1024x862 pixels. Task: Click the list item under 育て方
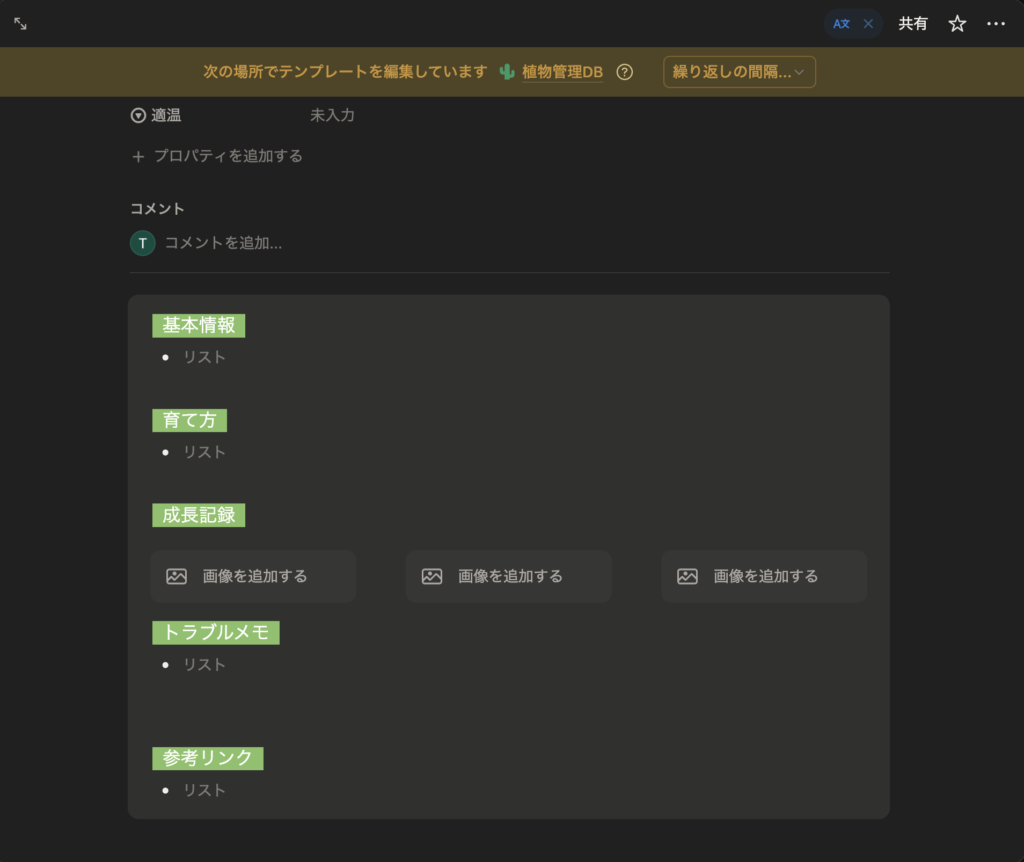point(205,452)
